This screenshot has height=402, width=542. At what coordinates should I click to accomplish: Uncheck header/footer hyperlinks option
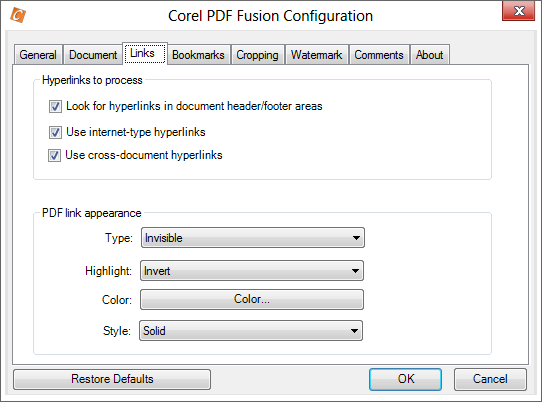pyautogui.click(x=55, y=106)
